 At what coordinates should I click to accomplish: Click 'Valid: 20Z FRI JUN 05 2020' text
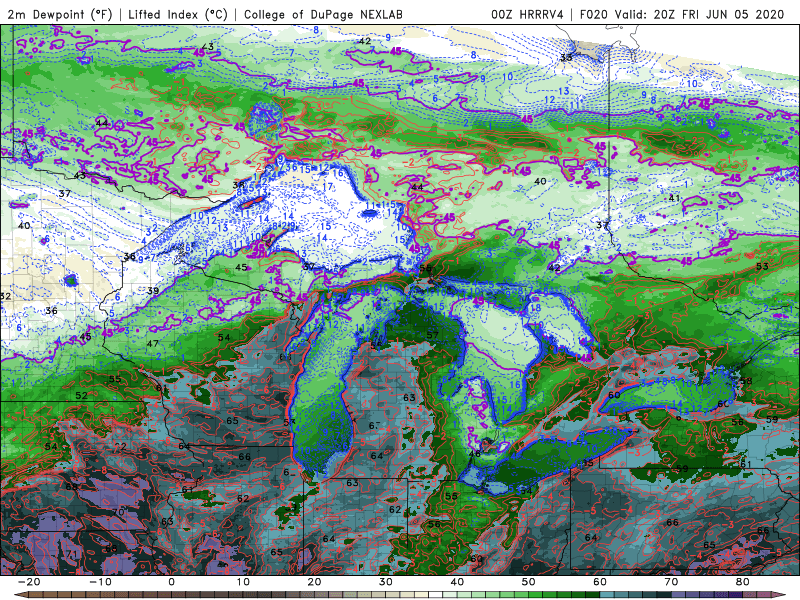click(699, 14)
